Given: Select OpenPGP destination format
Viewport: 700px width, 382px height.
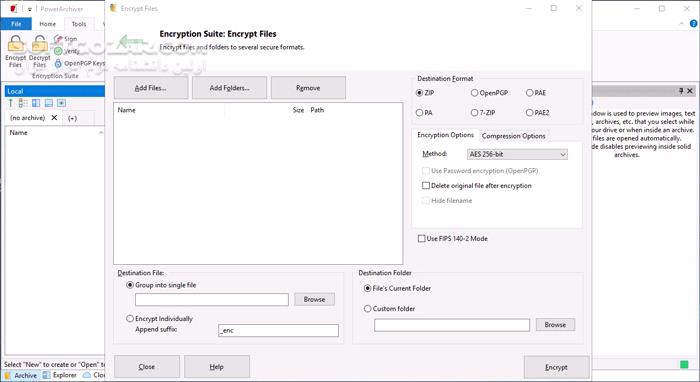Looking at the screenshot, I should [x=475, y=93].
